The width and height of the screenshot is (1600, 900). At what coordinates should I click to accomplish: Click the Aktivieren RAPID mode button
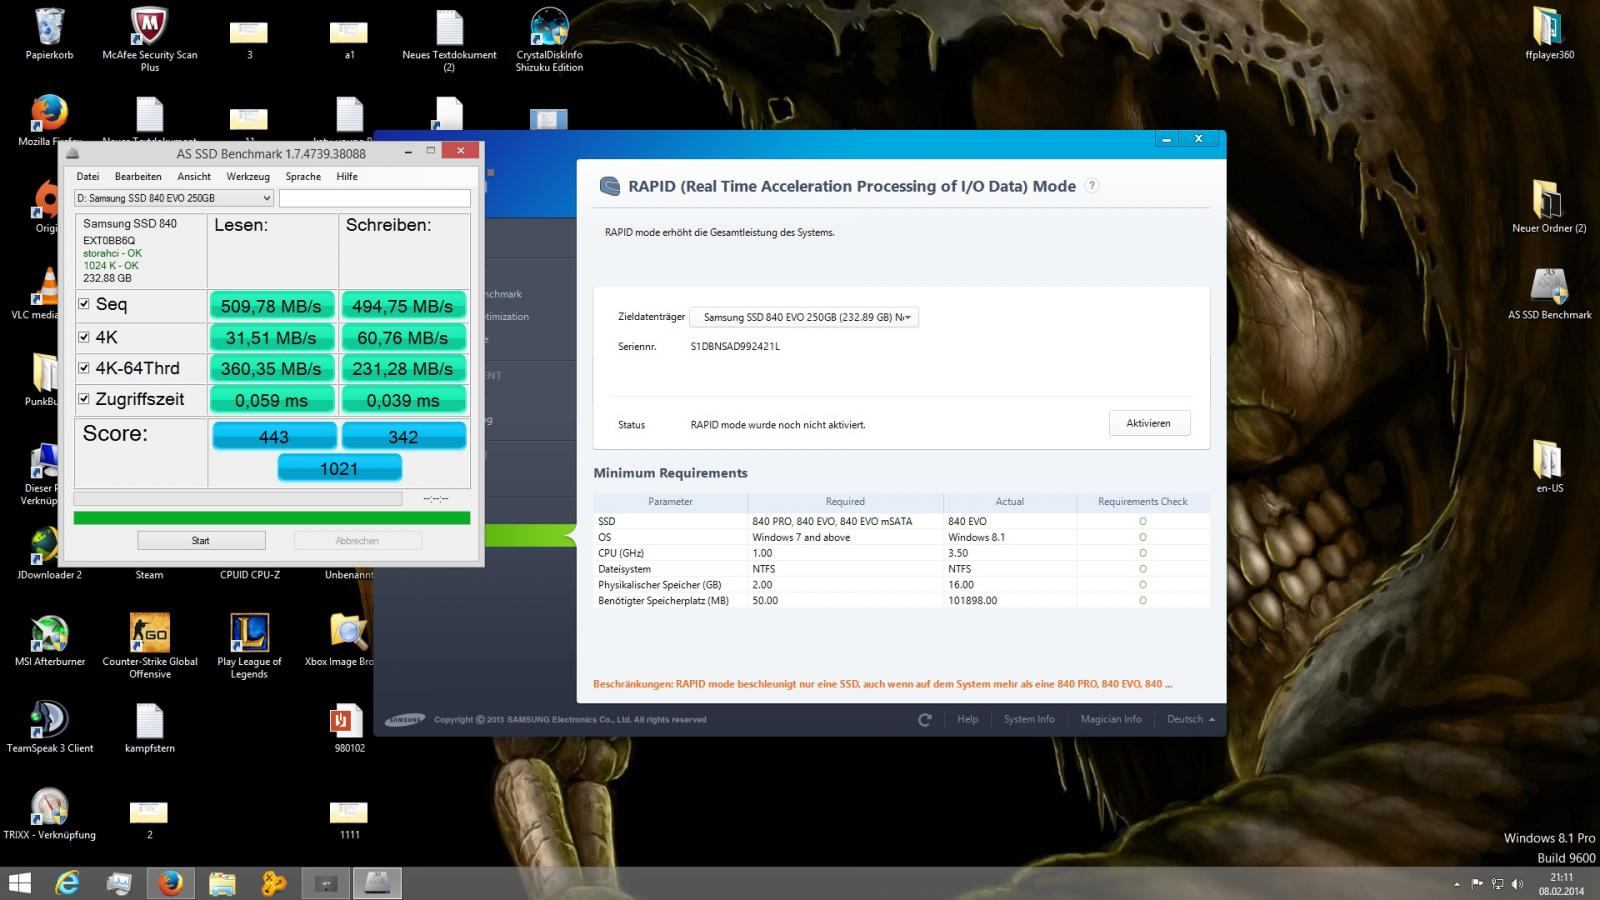1149,423
